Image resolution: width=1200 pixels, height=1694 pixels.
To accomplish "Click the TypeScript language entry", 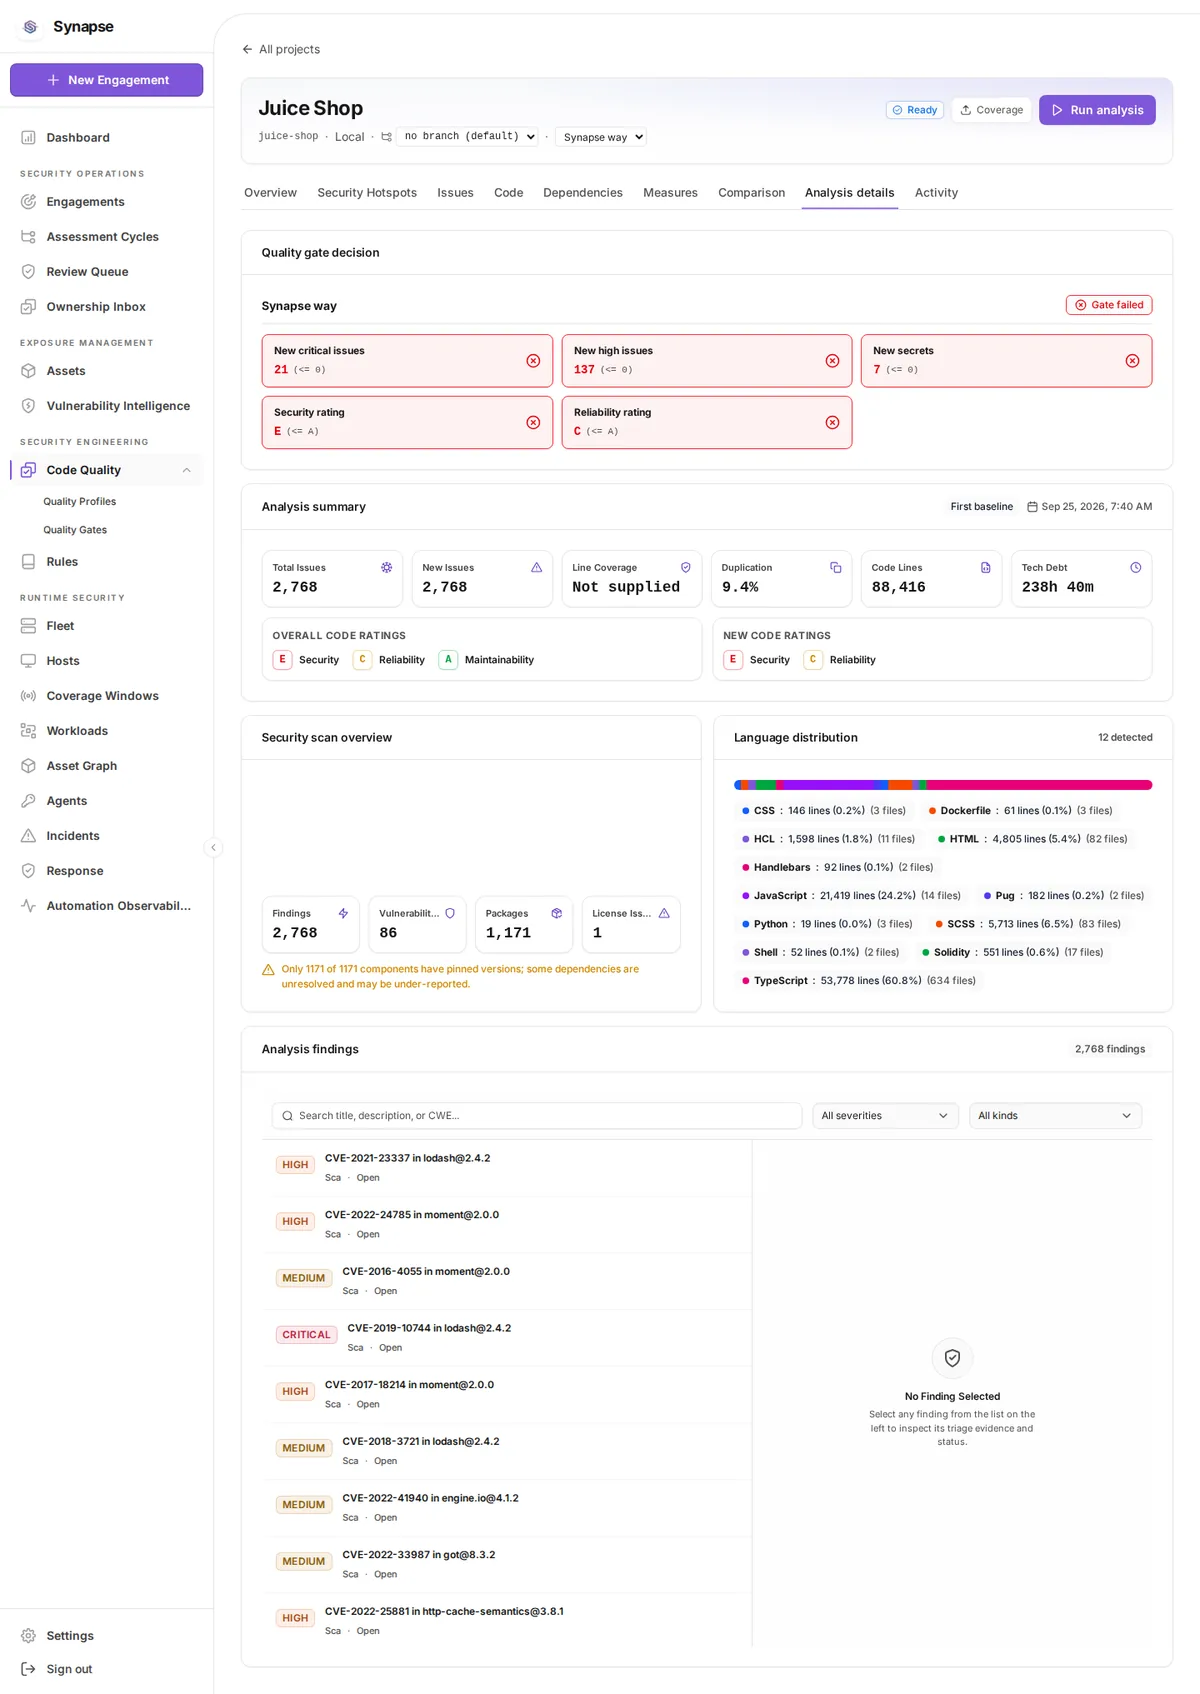I will click(859, 981).
